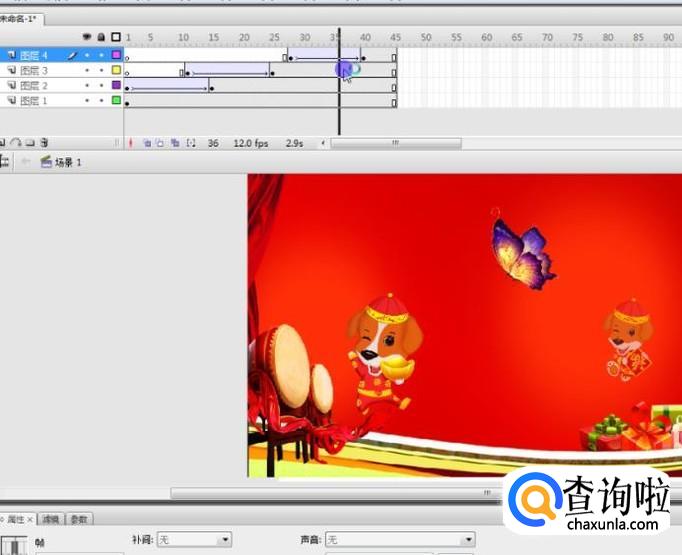Click the timeline horizontal scrollbar thumb
Image resolution: width=682 pixels, height=555 pixels.
(396, 143)
